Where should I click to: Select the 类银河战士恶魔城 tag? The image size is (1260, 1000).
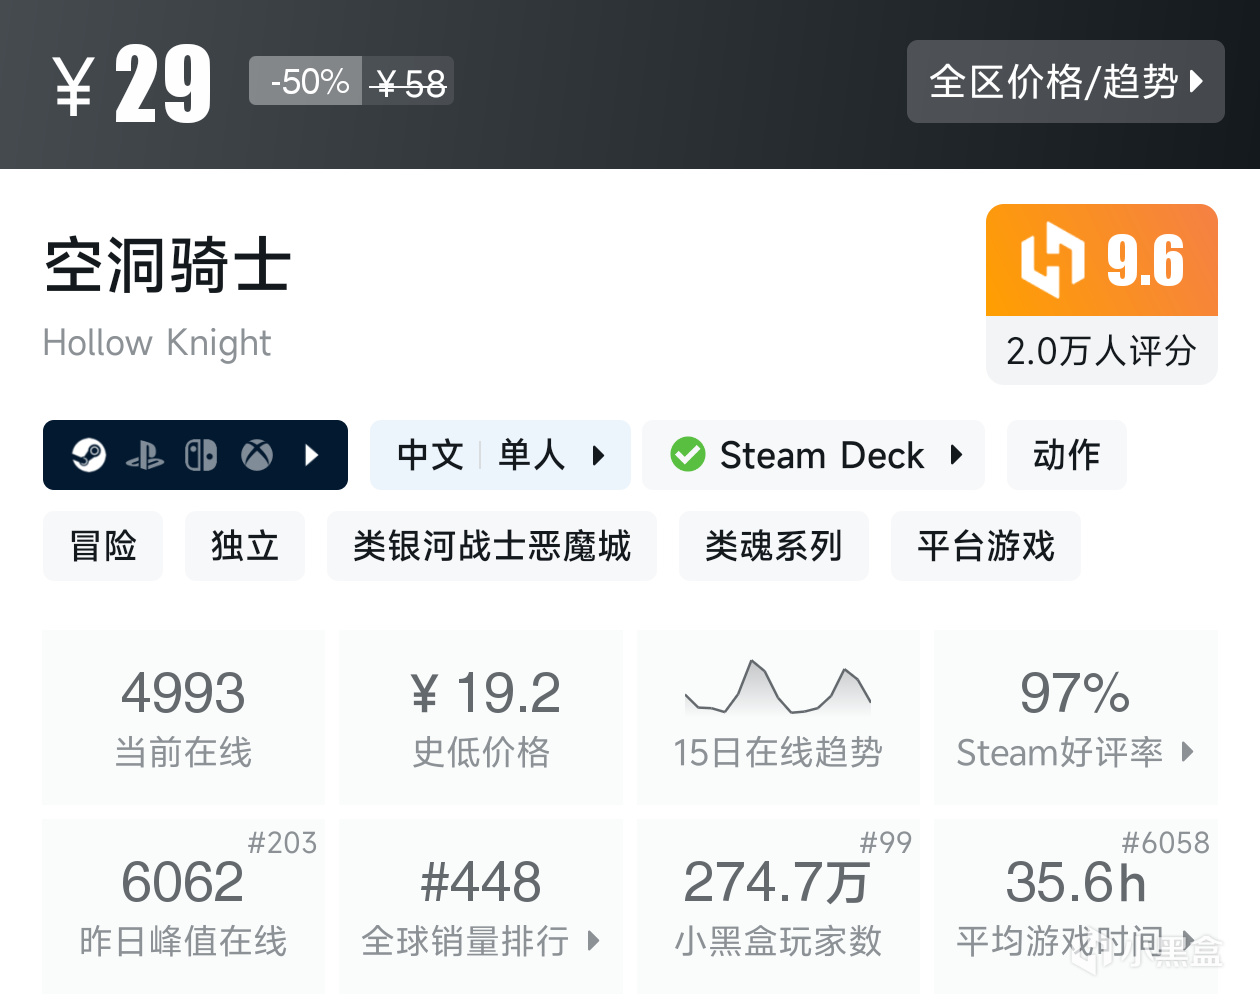coord(492,546)
